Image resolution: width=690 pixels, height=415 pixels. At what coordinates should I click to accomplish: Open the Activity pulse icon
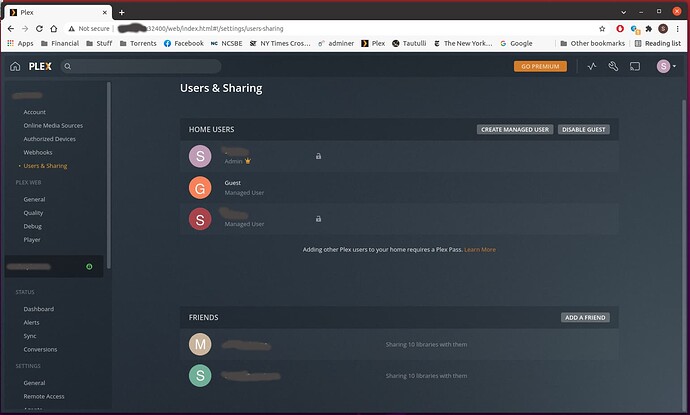click(592, 66)
